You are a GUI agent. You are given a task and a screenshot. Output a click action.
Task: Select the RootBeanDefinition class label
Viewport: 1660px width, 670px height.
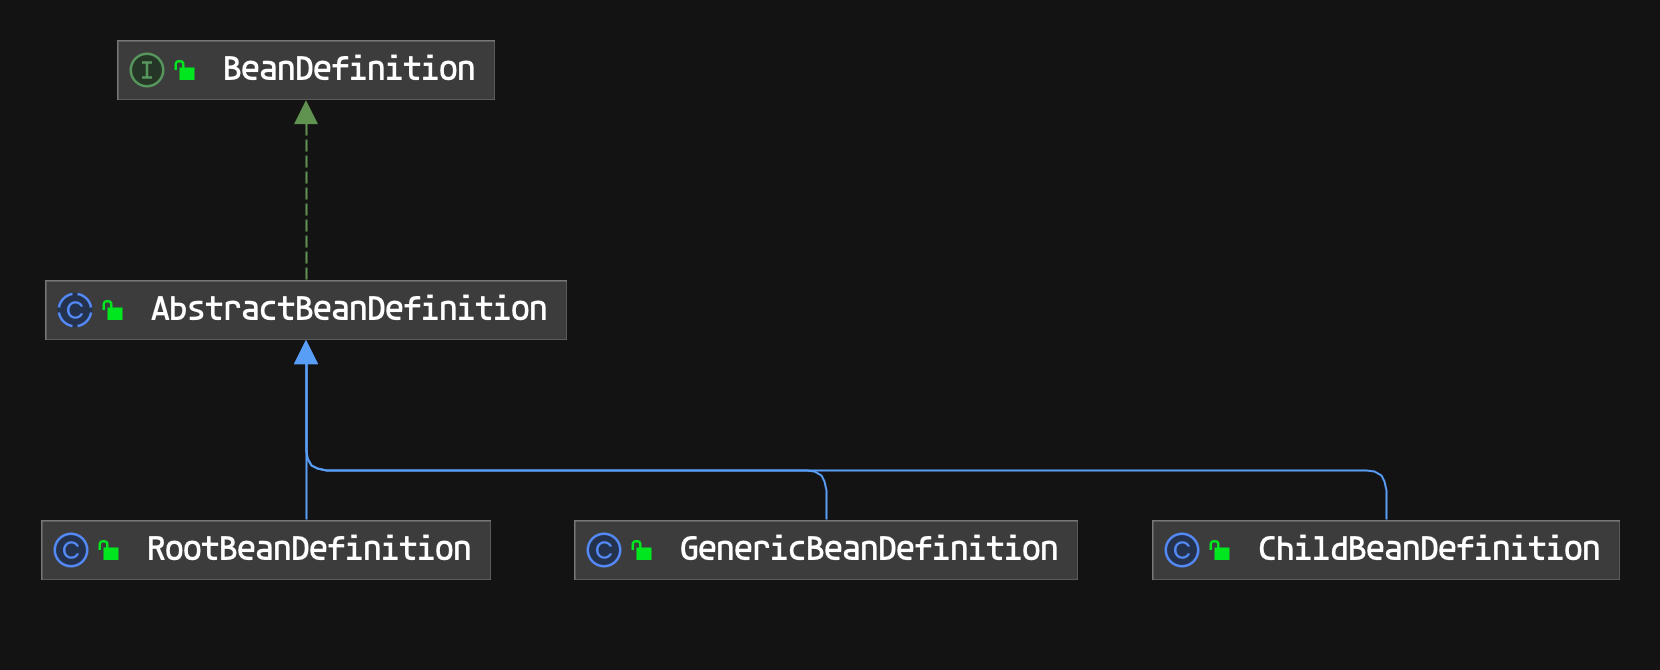[308, 550]
